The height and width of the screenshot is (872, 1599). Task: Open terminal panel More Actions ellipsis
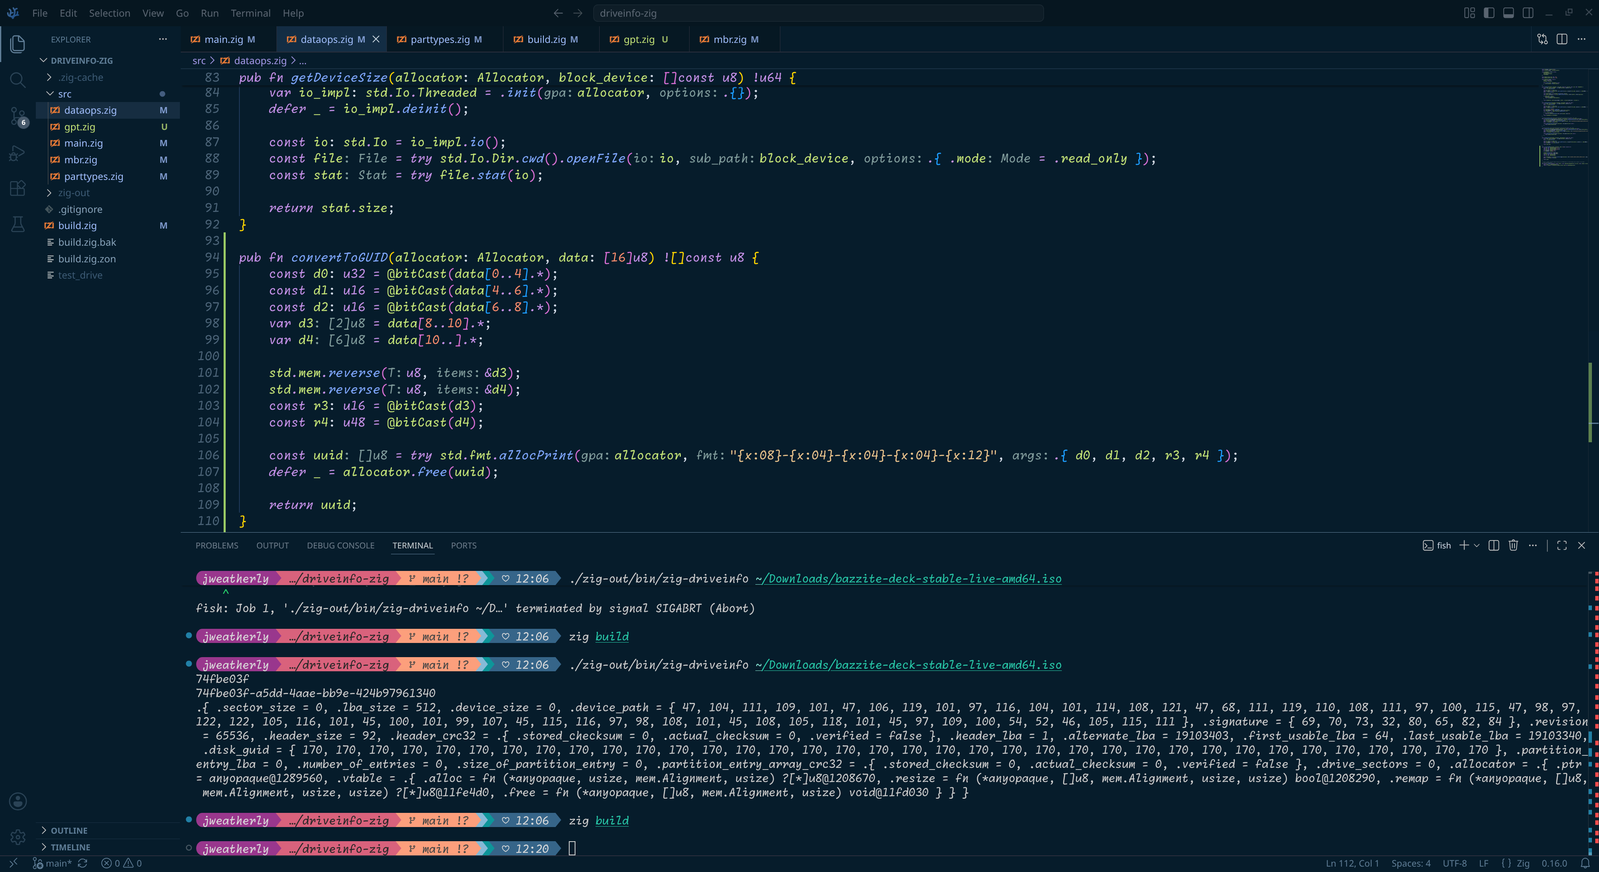[x=1533, y=545]
